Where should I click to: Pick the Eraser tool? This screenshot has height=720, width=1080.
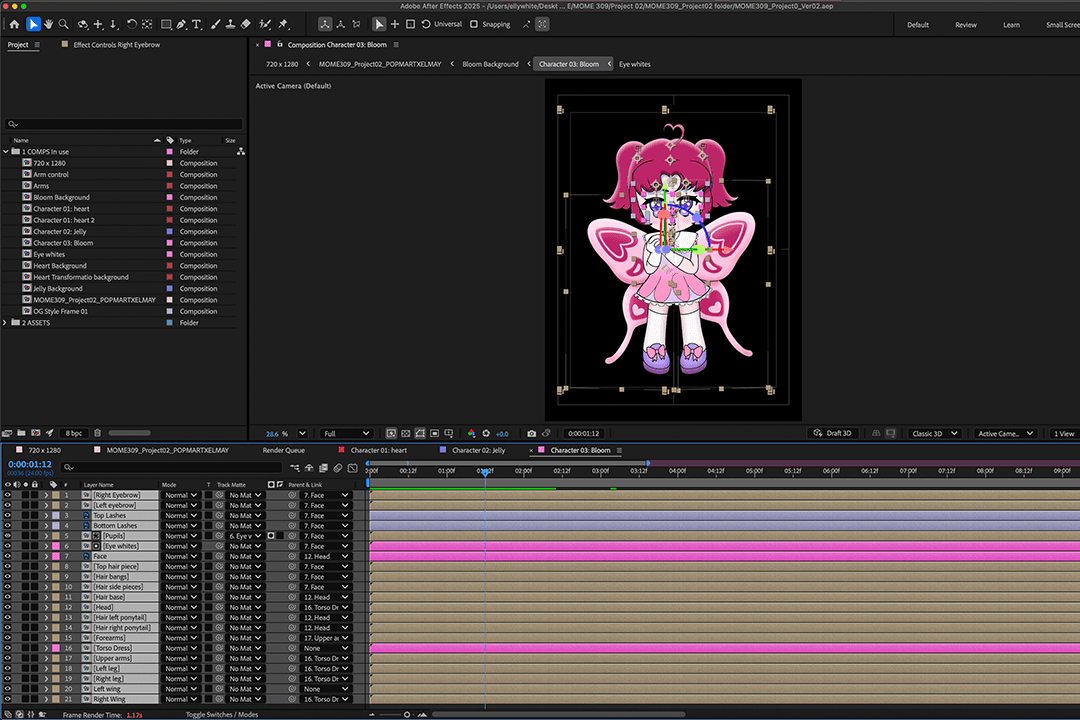point(246,24)
